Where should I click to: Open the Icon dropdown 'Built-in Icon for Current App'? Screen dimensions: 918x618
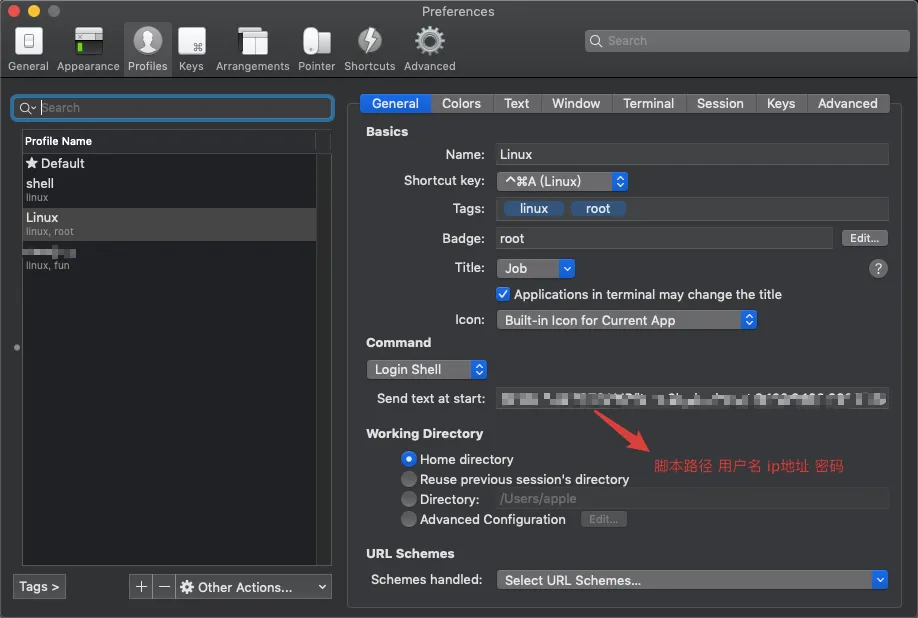626,320
